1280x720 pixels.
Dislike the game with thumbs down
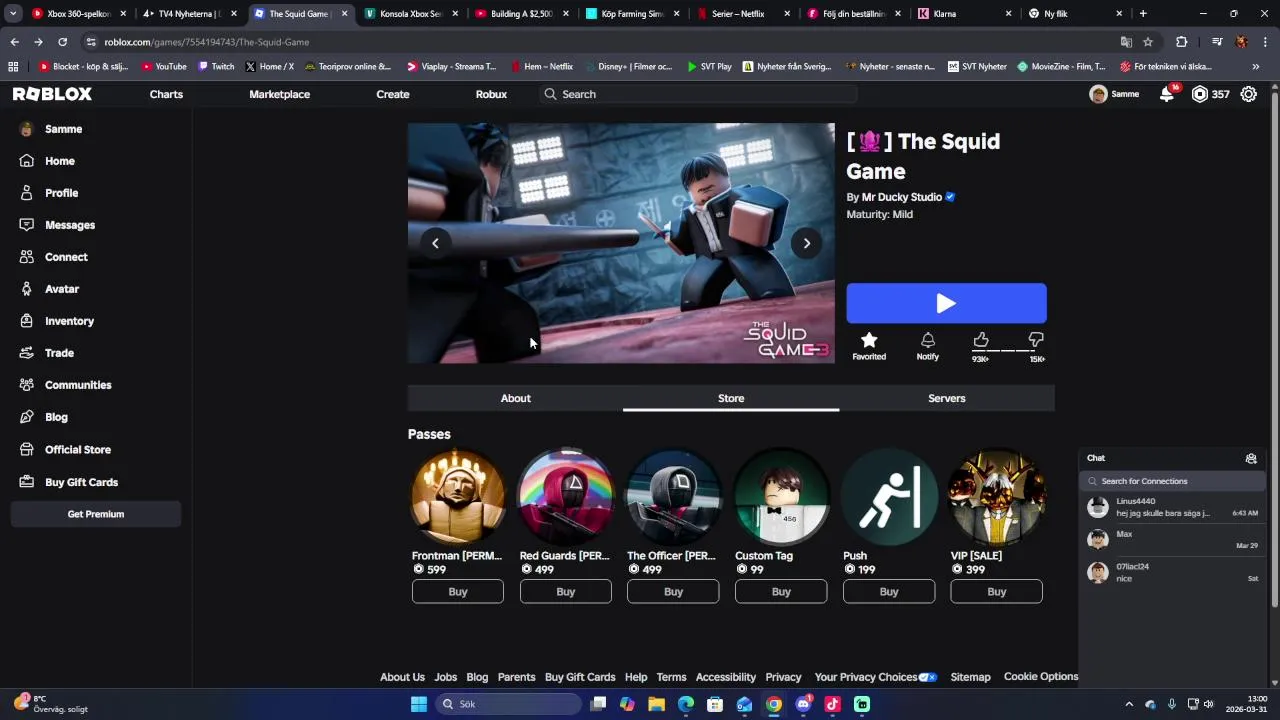pos(1036,341)
